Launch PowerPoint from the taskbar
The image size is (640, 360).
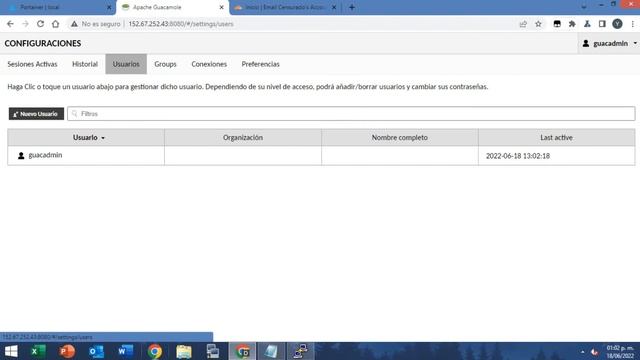coord(67,351)
